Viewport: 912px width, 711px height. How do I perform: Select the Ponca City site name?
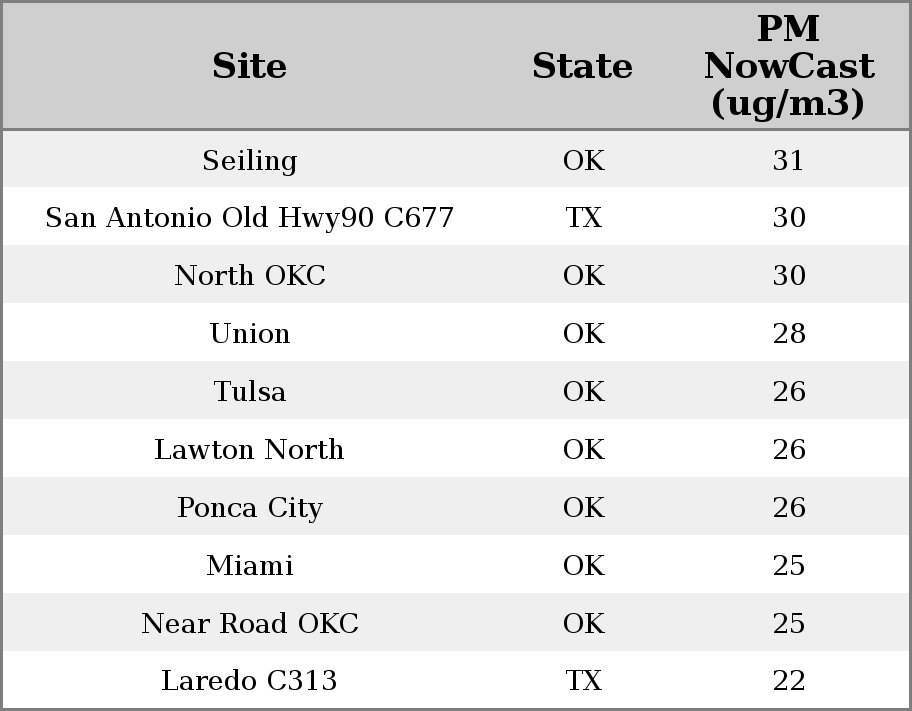pos(249,508)
